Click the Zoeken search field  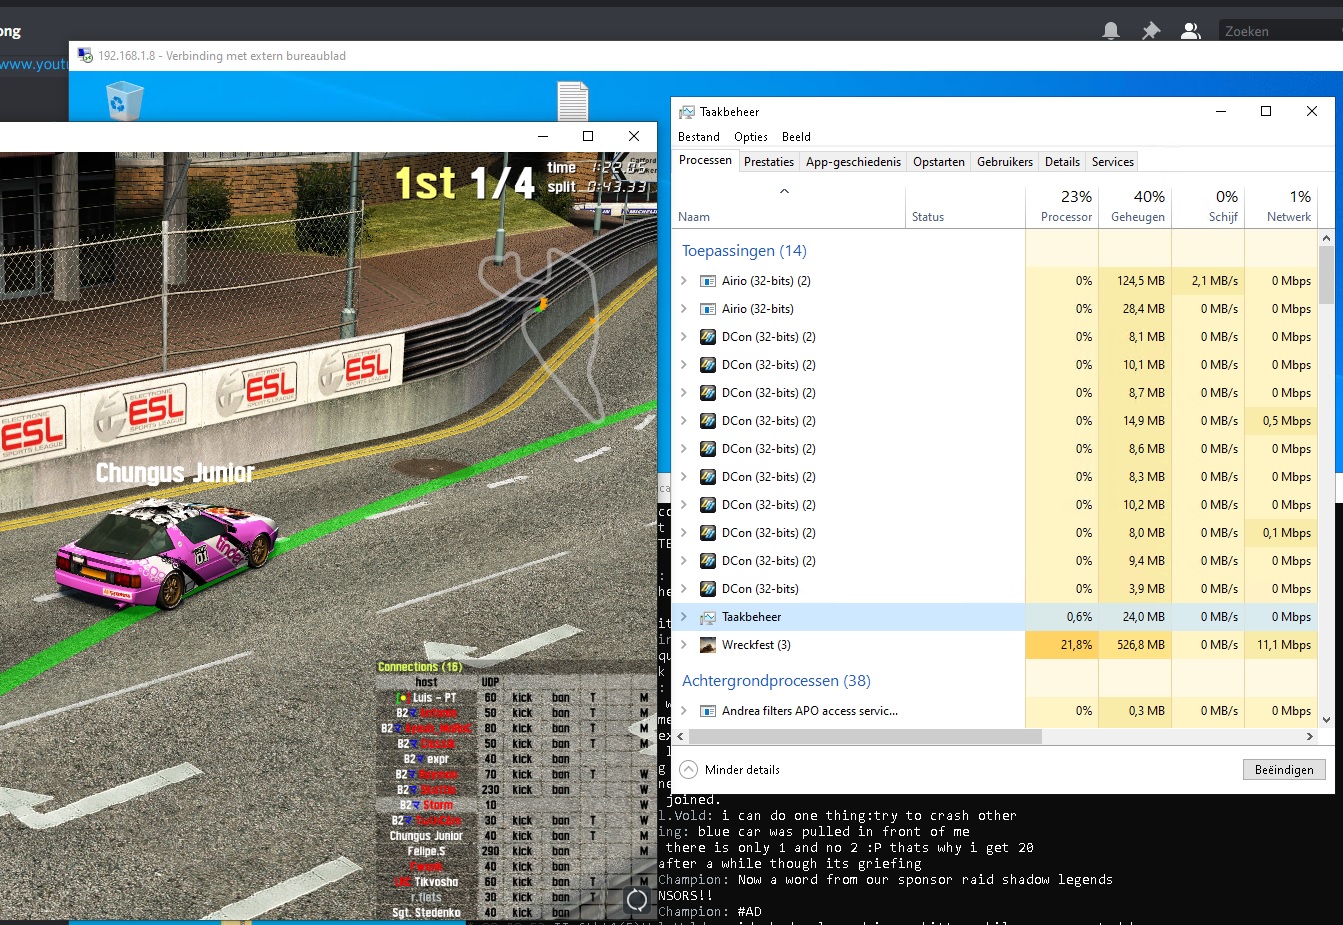[x=1280, y=31]
